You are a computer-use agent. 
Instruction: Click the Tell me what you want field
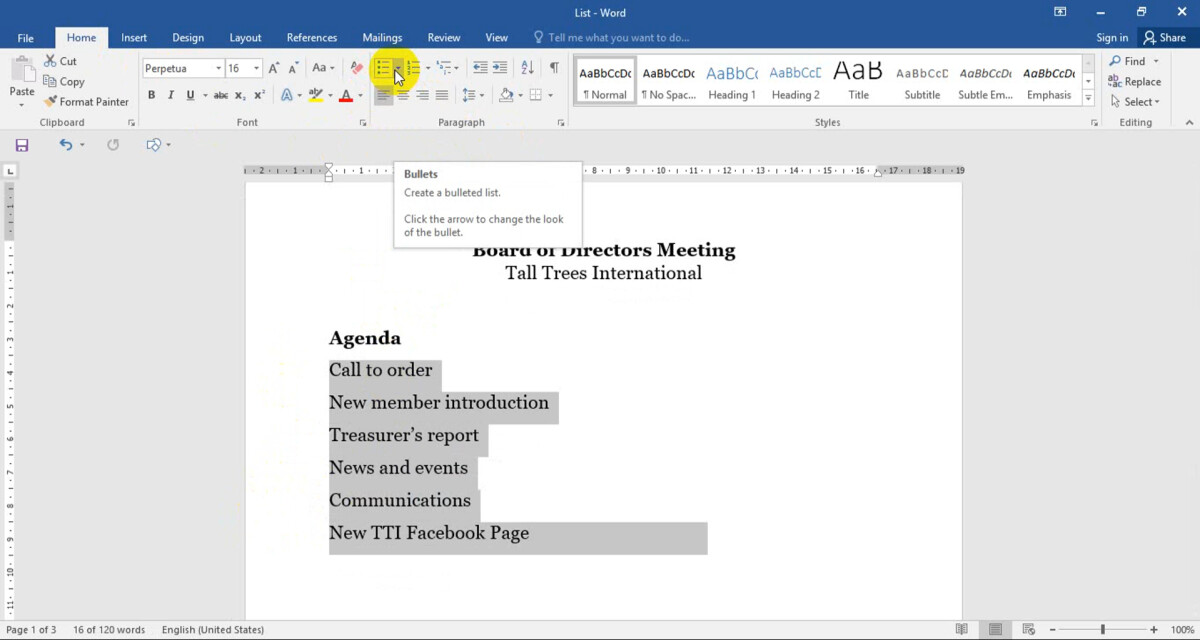(618, 38)
